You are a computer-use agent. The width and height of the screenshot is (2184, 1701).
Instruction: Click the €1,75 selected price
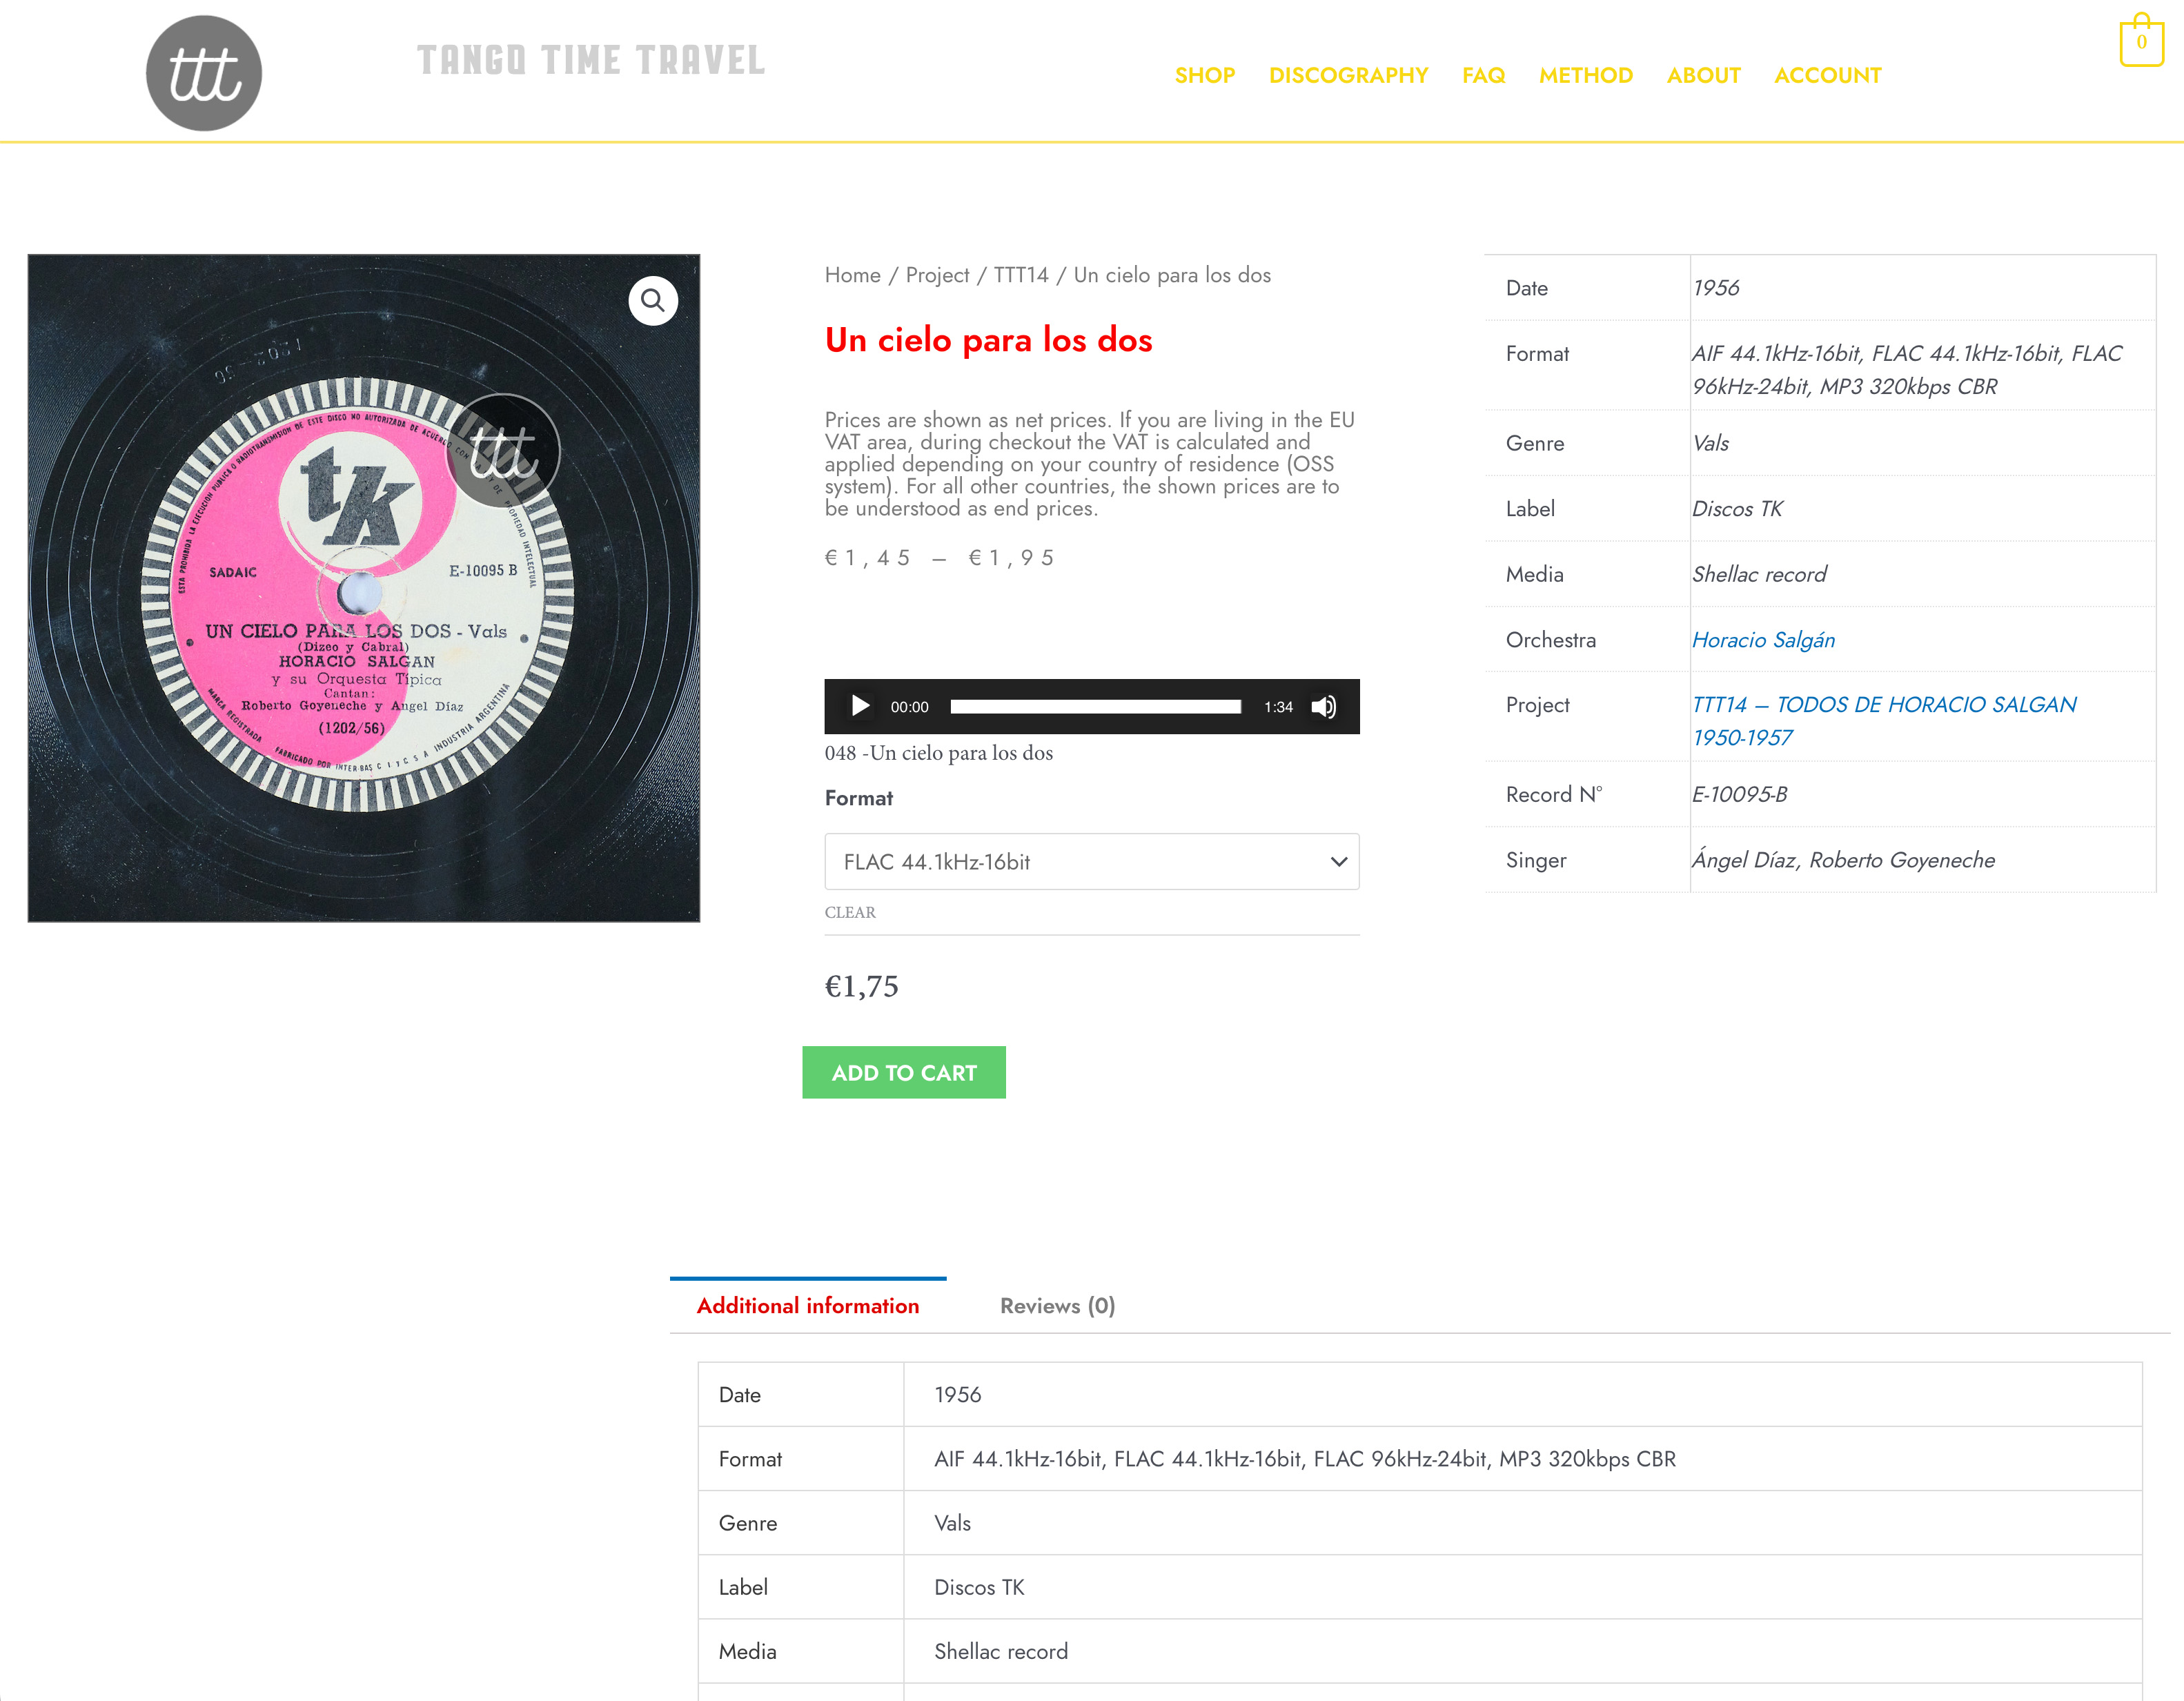[861, 986]
